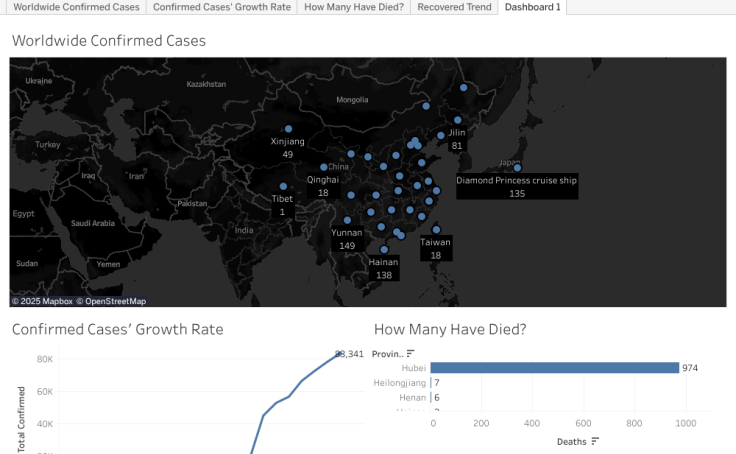Click the sort icon beside Deaths axis label
This screenshot has height=454, width=736.
pyautogui.click(x=596, y=441)
